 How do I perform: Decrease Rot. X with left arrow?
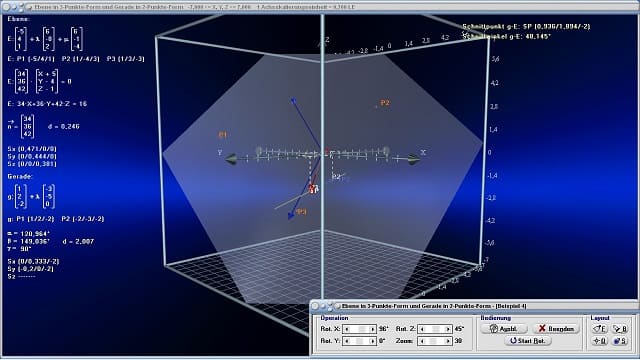click(x=347, y=329)
